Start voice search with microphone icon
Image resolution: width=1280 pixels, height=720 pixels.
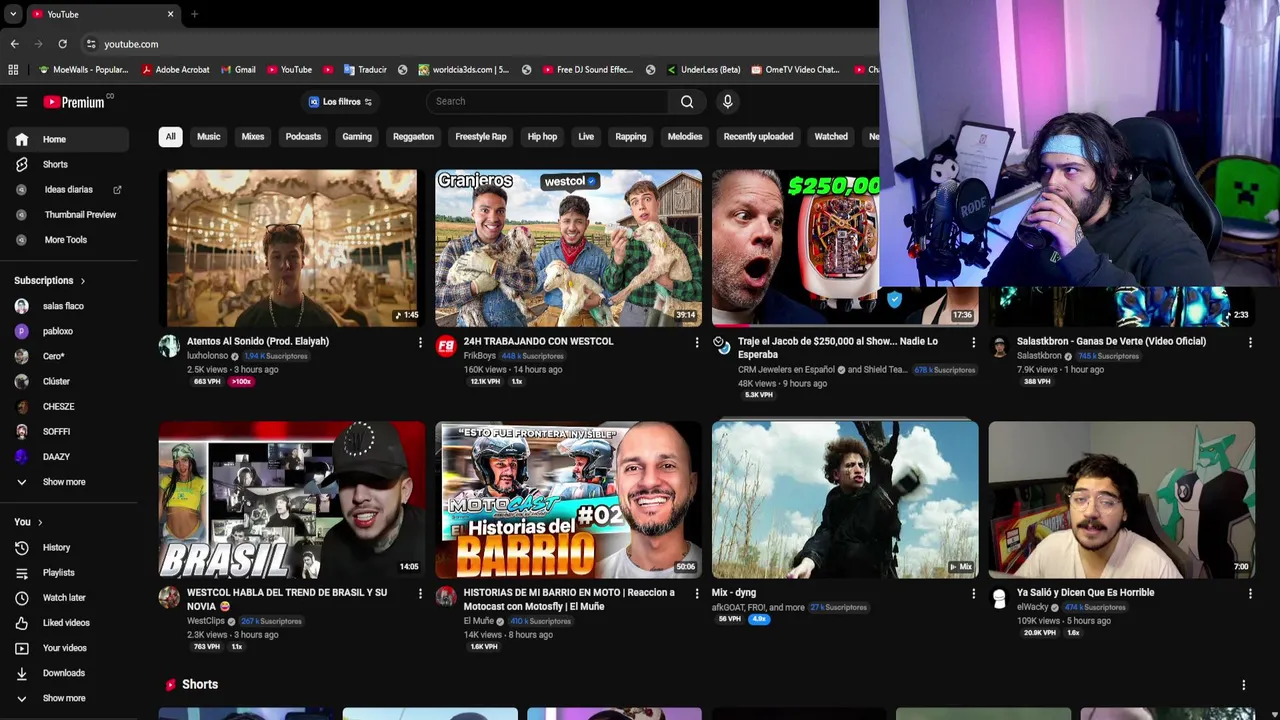click(727, 101)
